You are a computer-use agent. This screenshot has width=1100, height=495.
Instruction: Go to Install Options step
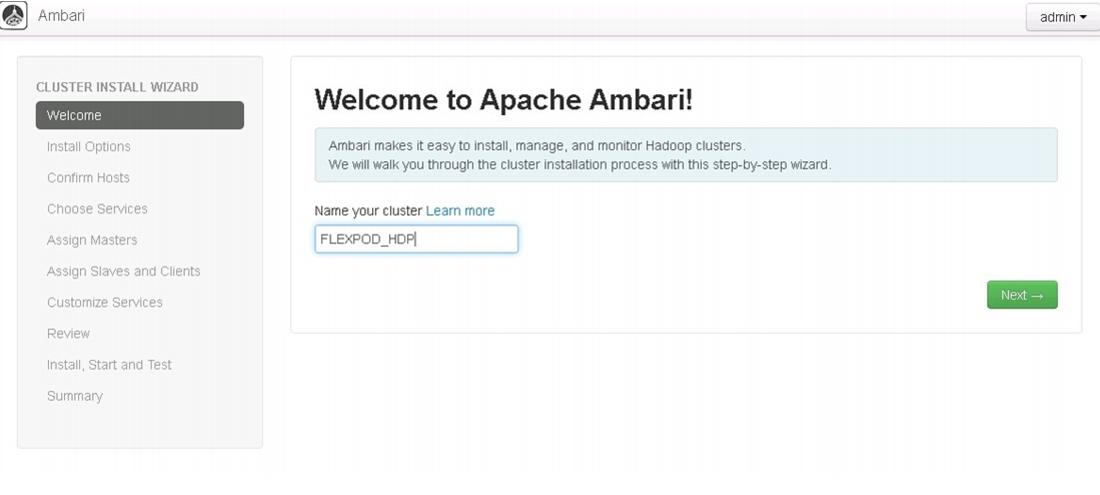pyautogui.click(x=88, y=147)
